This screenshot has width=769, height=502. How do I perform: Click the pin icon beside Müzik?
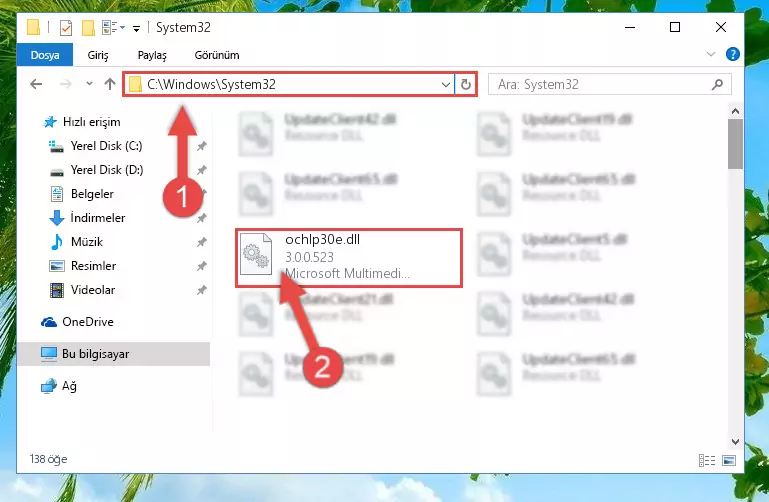pyautogui.click(x=201, y=242)
